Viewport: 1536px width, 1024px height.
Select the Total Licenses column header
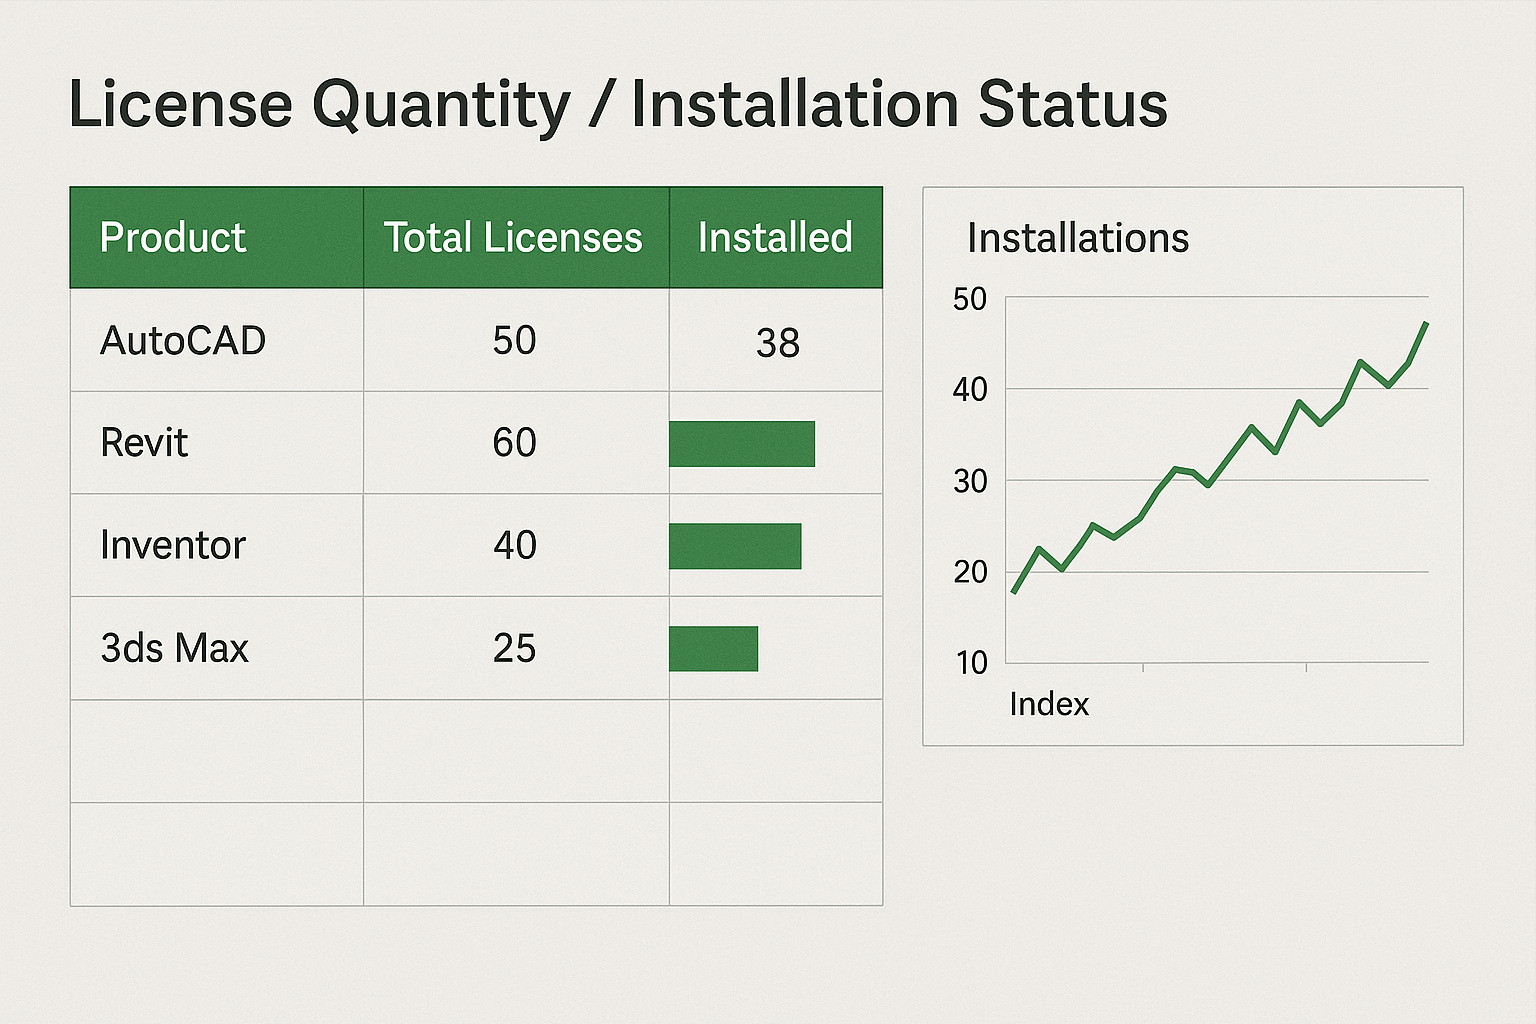tap(516, 238)
